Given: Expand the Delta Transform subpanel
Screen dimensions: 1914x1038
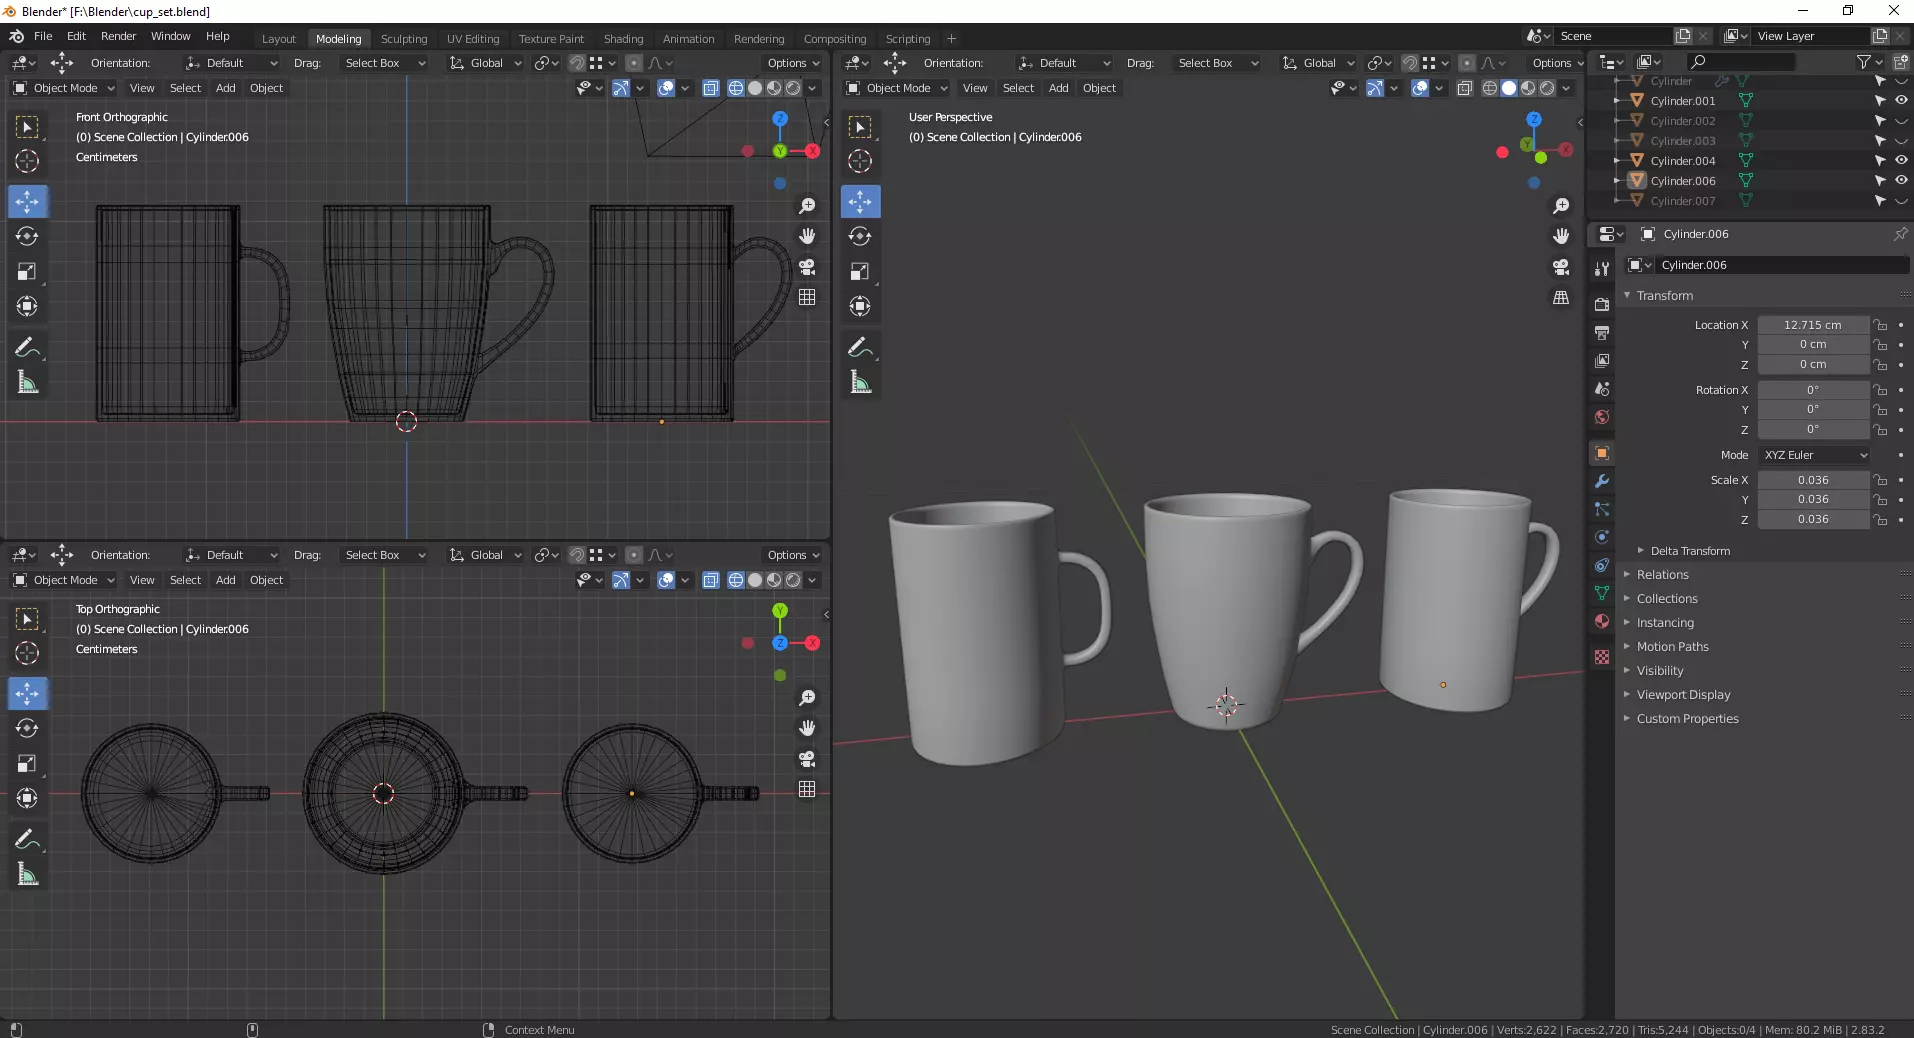Looking at the screenshot, I should point(1690,551).
